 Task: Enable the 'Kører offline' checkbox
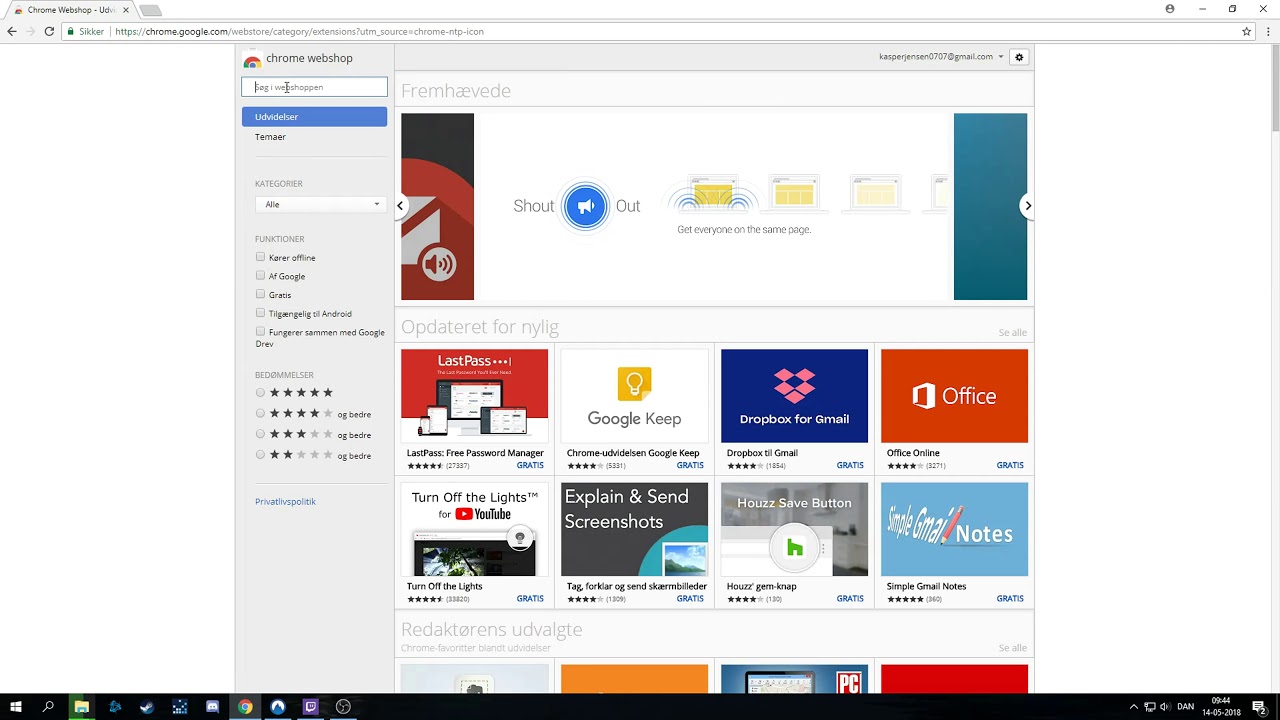pyautogui.click(x=260, y=257)
